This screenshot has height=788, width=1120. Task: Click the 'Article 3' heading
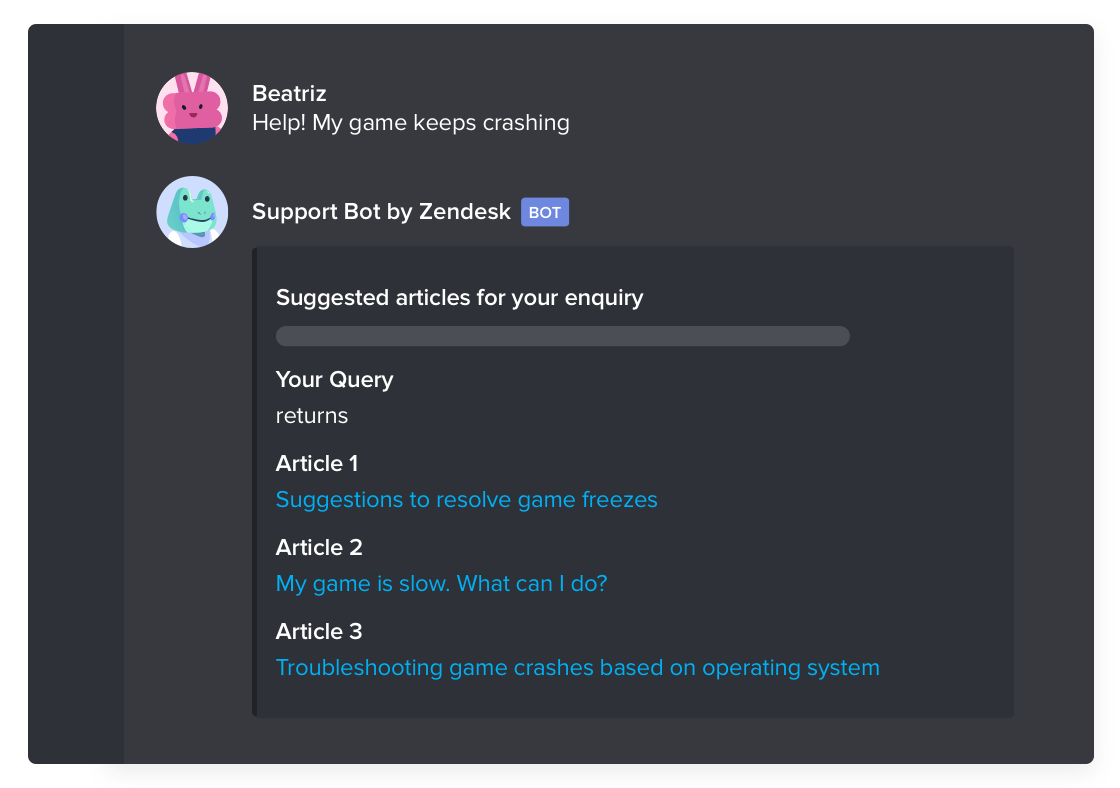[x=319, y=632]
